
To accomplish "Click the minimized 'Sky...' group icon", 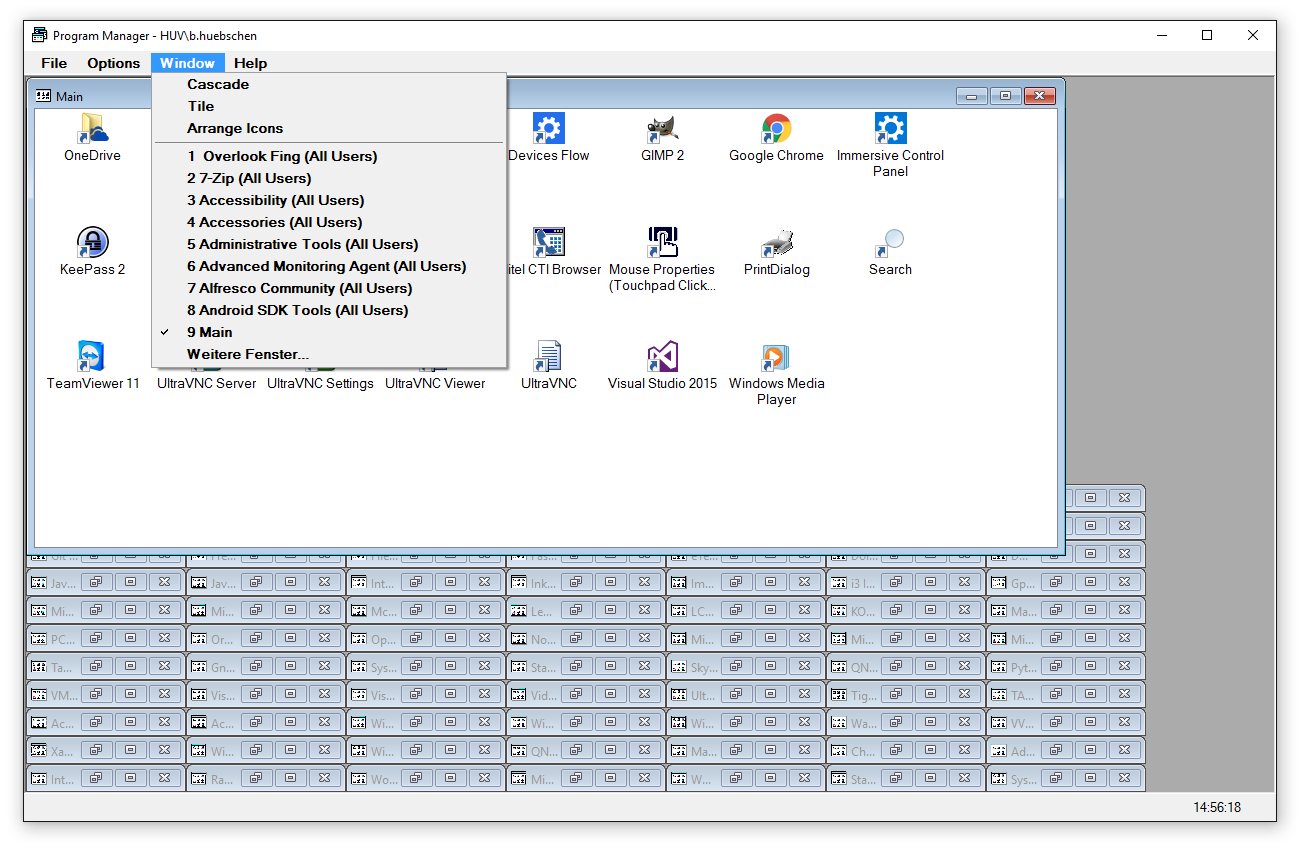I will [679, 666].
